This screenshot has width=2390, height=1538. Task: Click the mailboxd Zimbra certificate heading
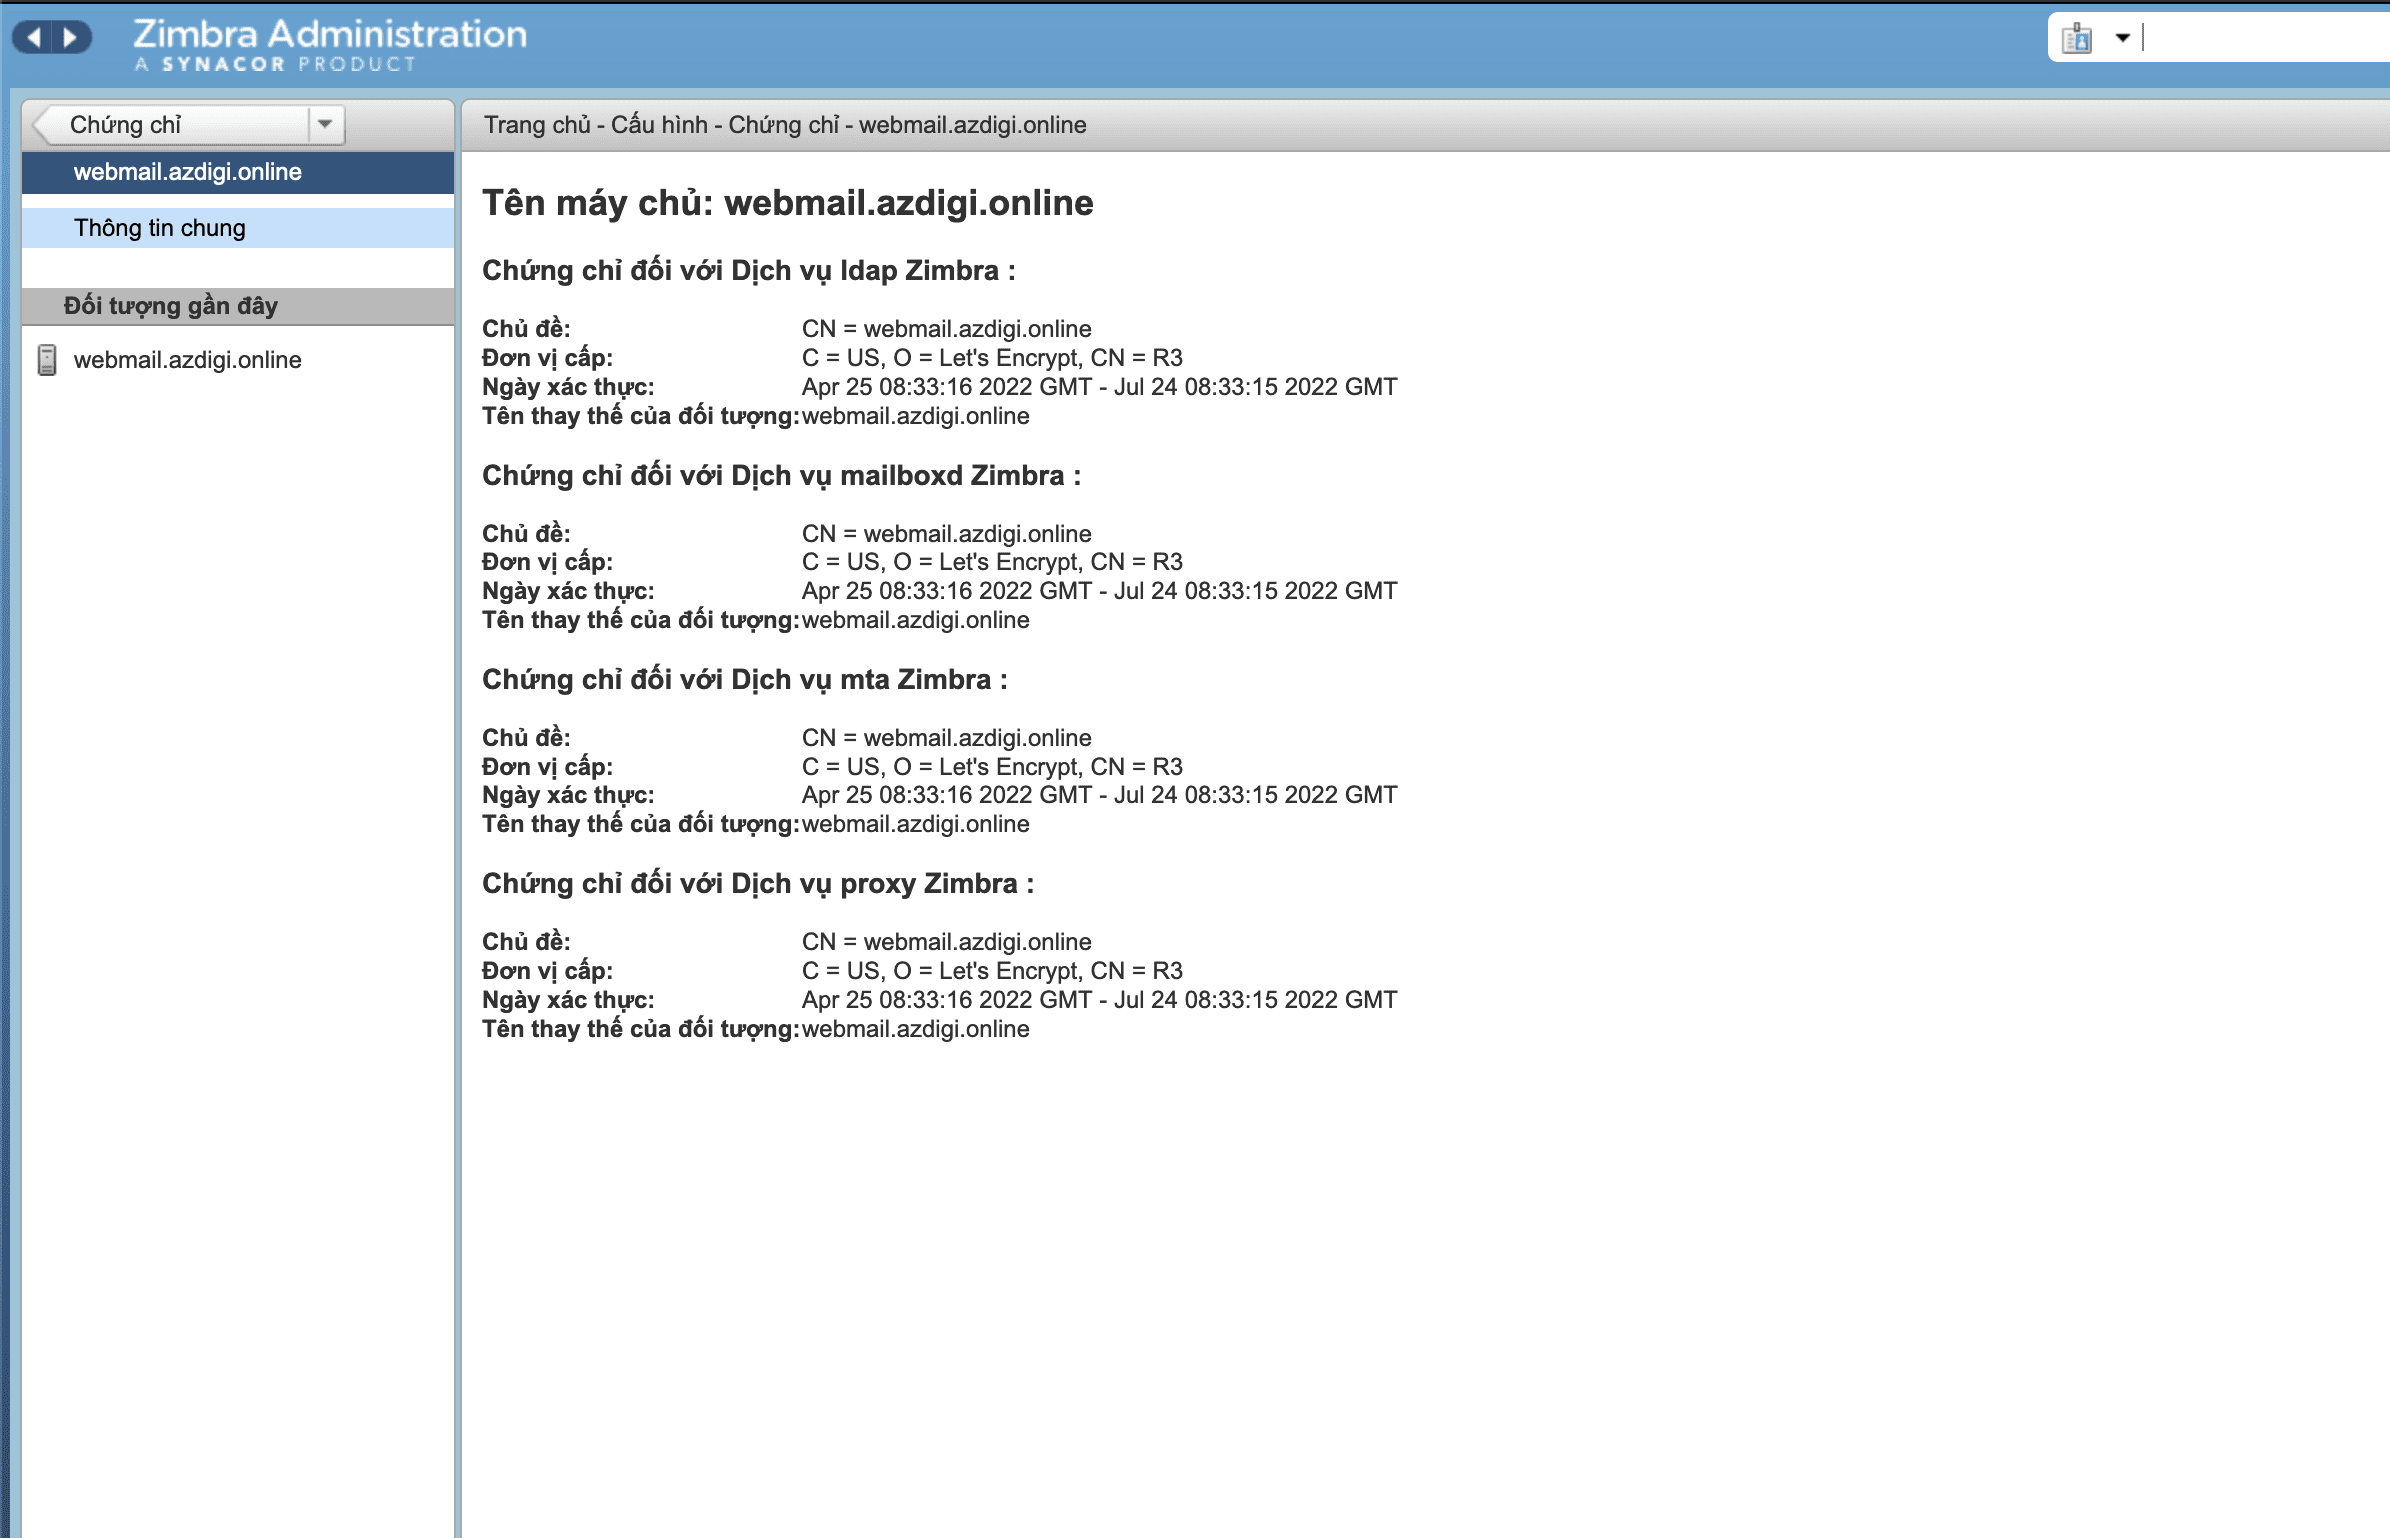coord(780,476)
